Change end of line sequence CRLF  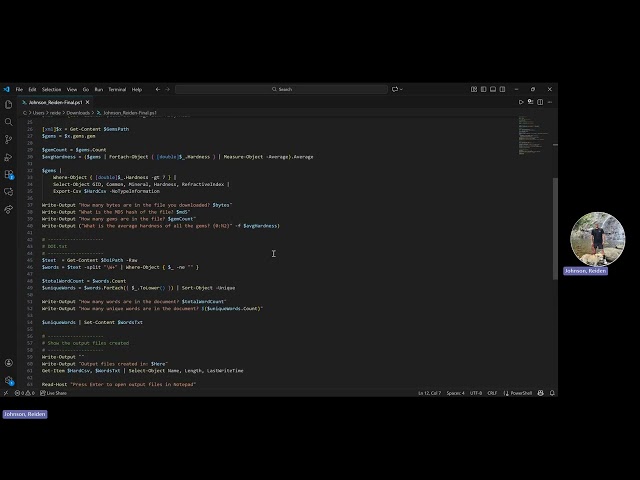pyautogui.click(x=492, y=393)
